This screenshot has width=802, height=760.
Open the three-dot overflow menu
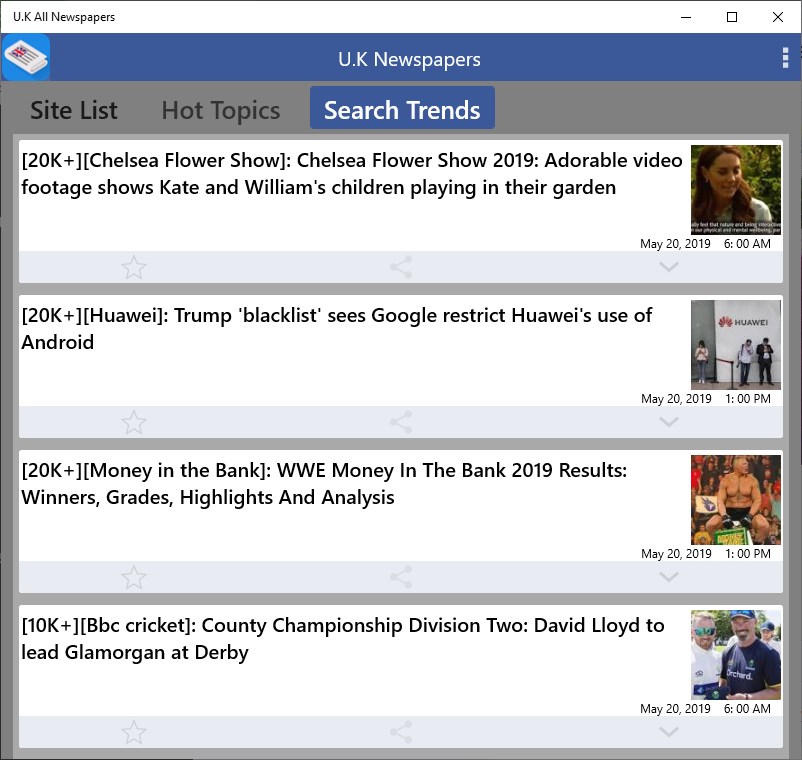785,58
